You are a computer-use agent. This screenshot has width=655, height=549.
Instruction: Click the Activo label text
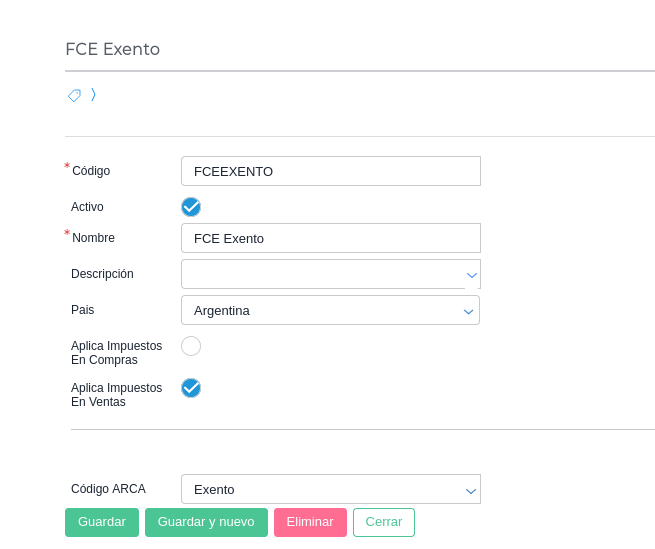click(87, 207)
